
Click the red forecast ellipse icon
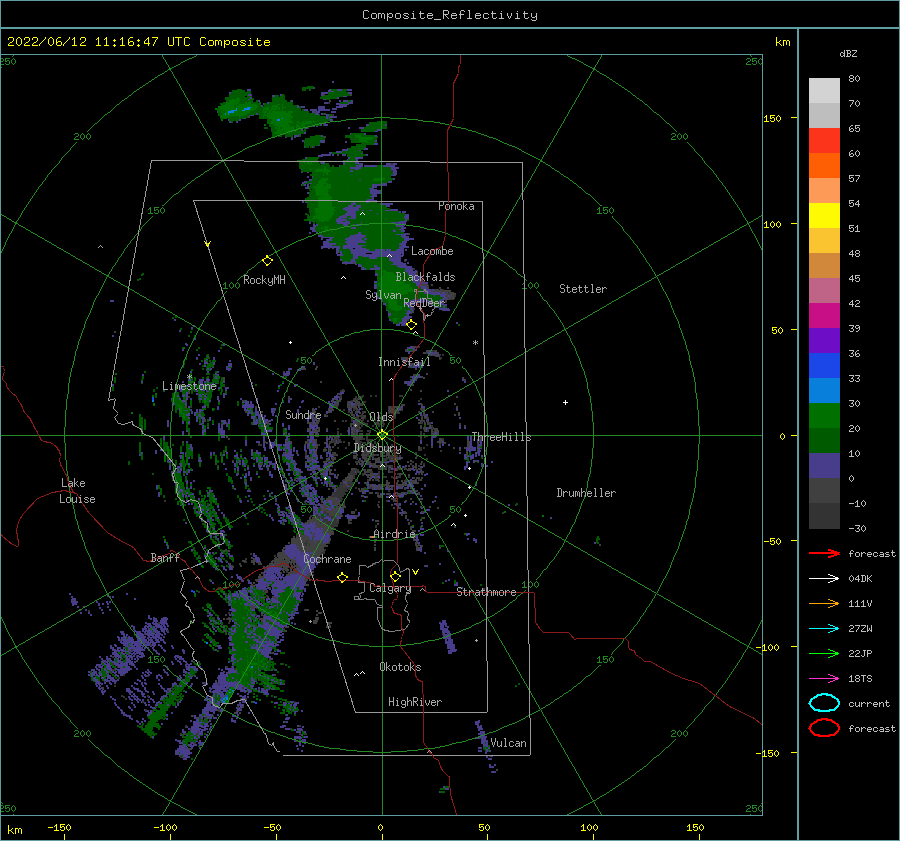click(x=824, y=728)
